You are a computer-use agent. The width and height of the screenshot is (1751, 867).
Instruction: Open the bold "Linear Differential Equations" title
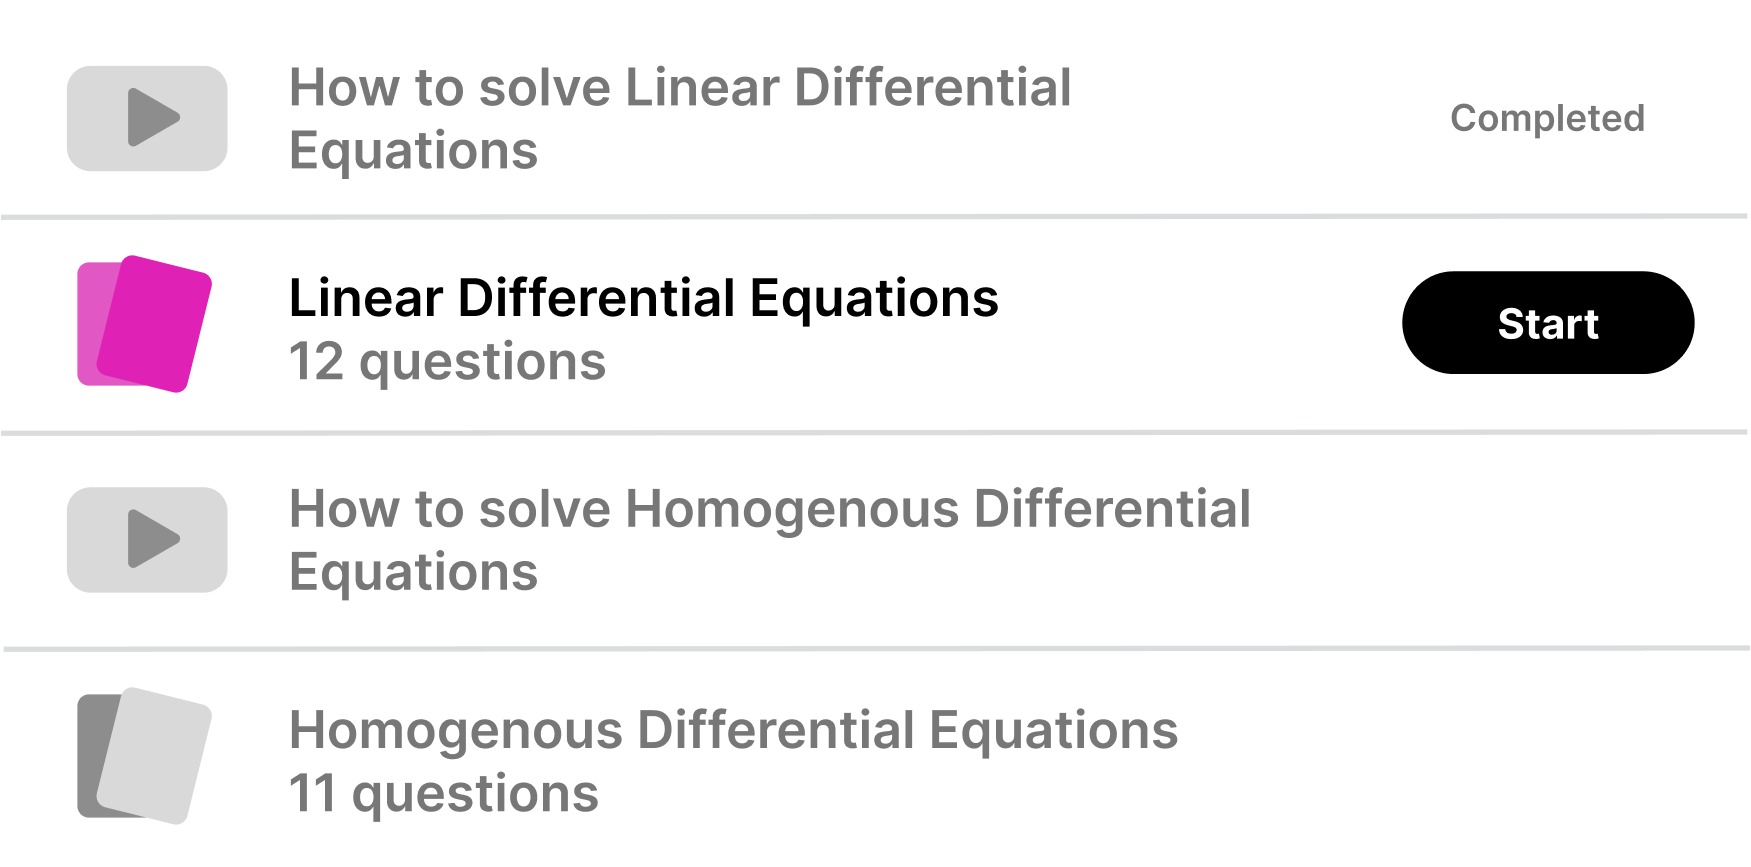tap(643, 298)
